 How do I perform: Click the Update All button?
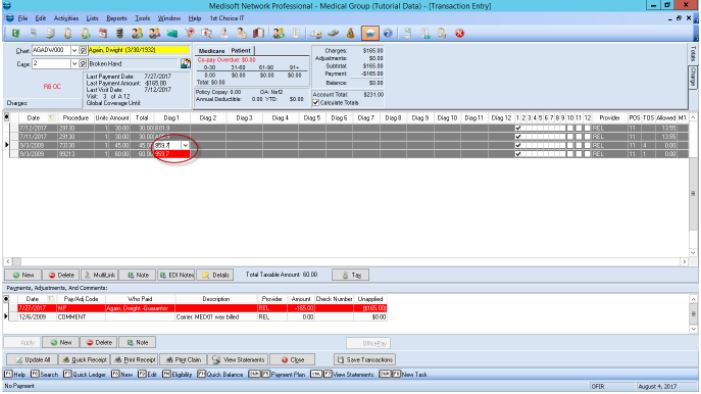pos(32,360)
